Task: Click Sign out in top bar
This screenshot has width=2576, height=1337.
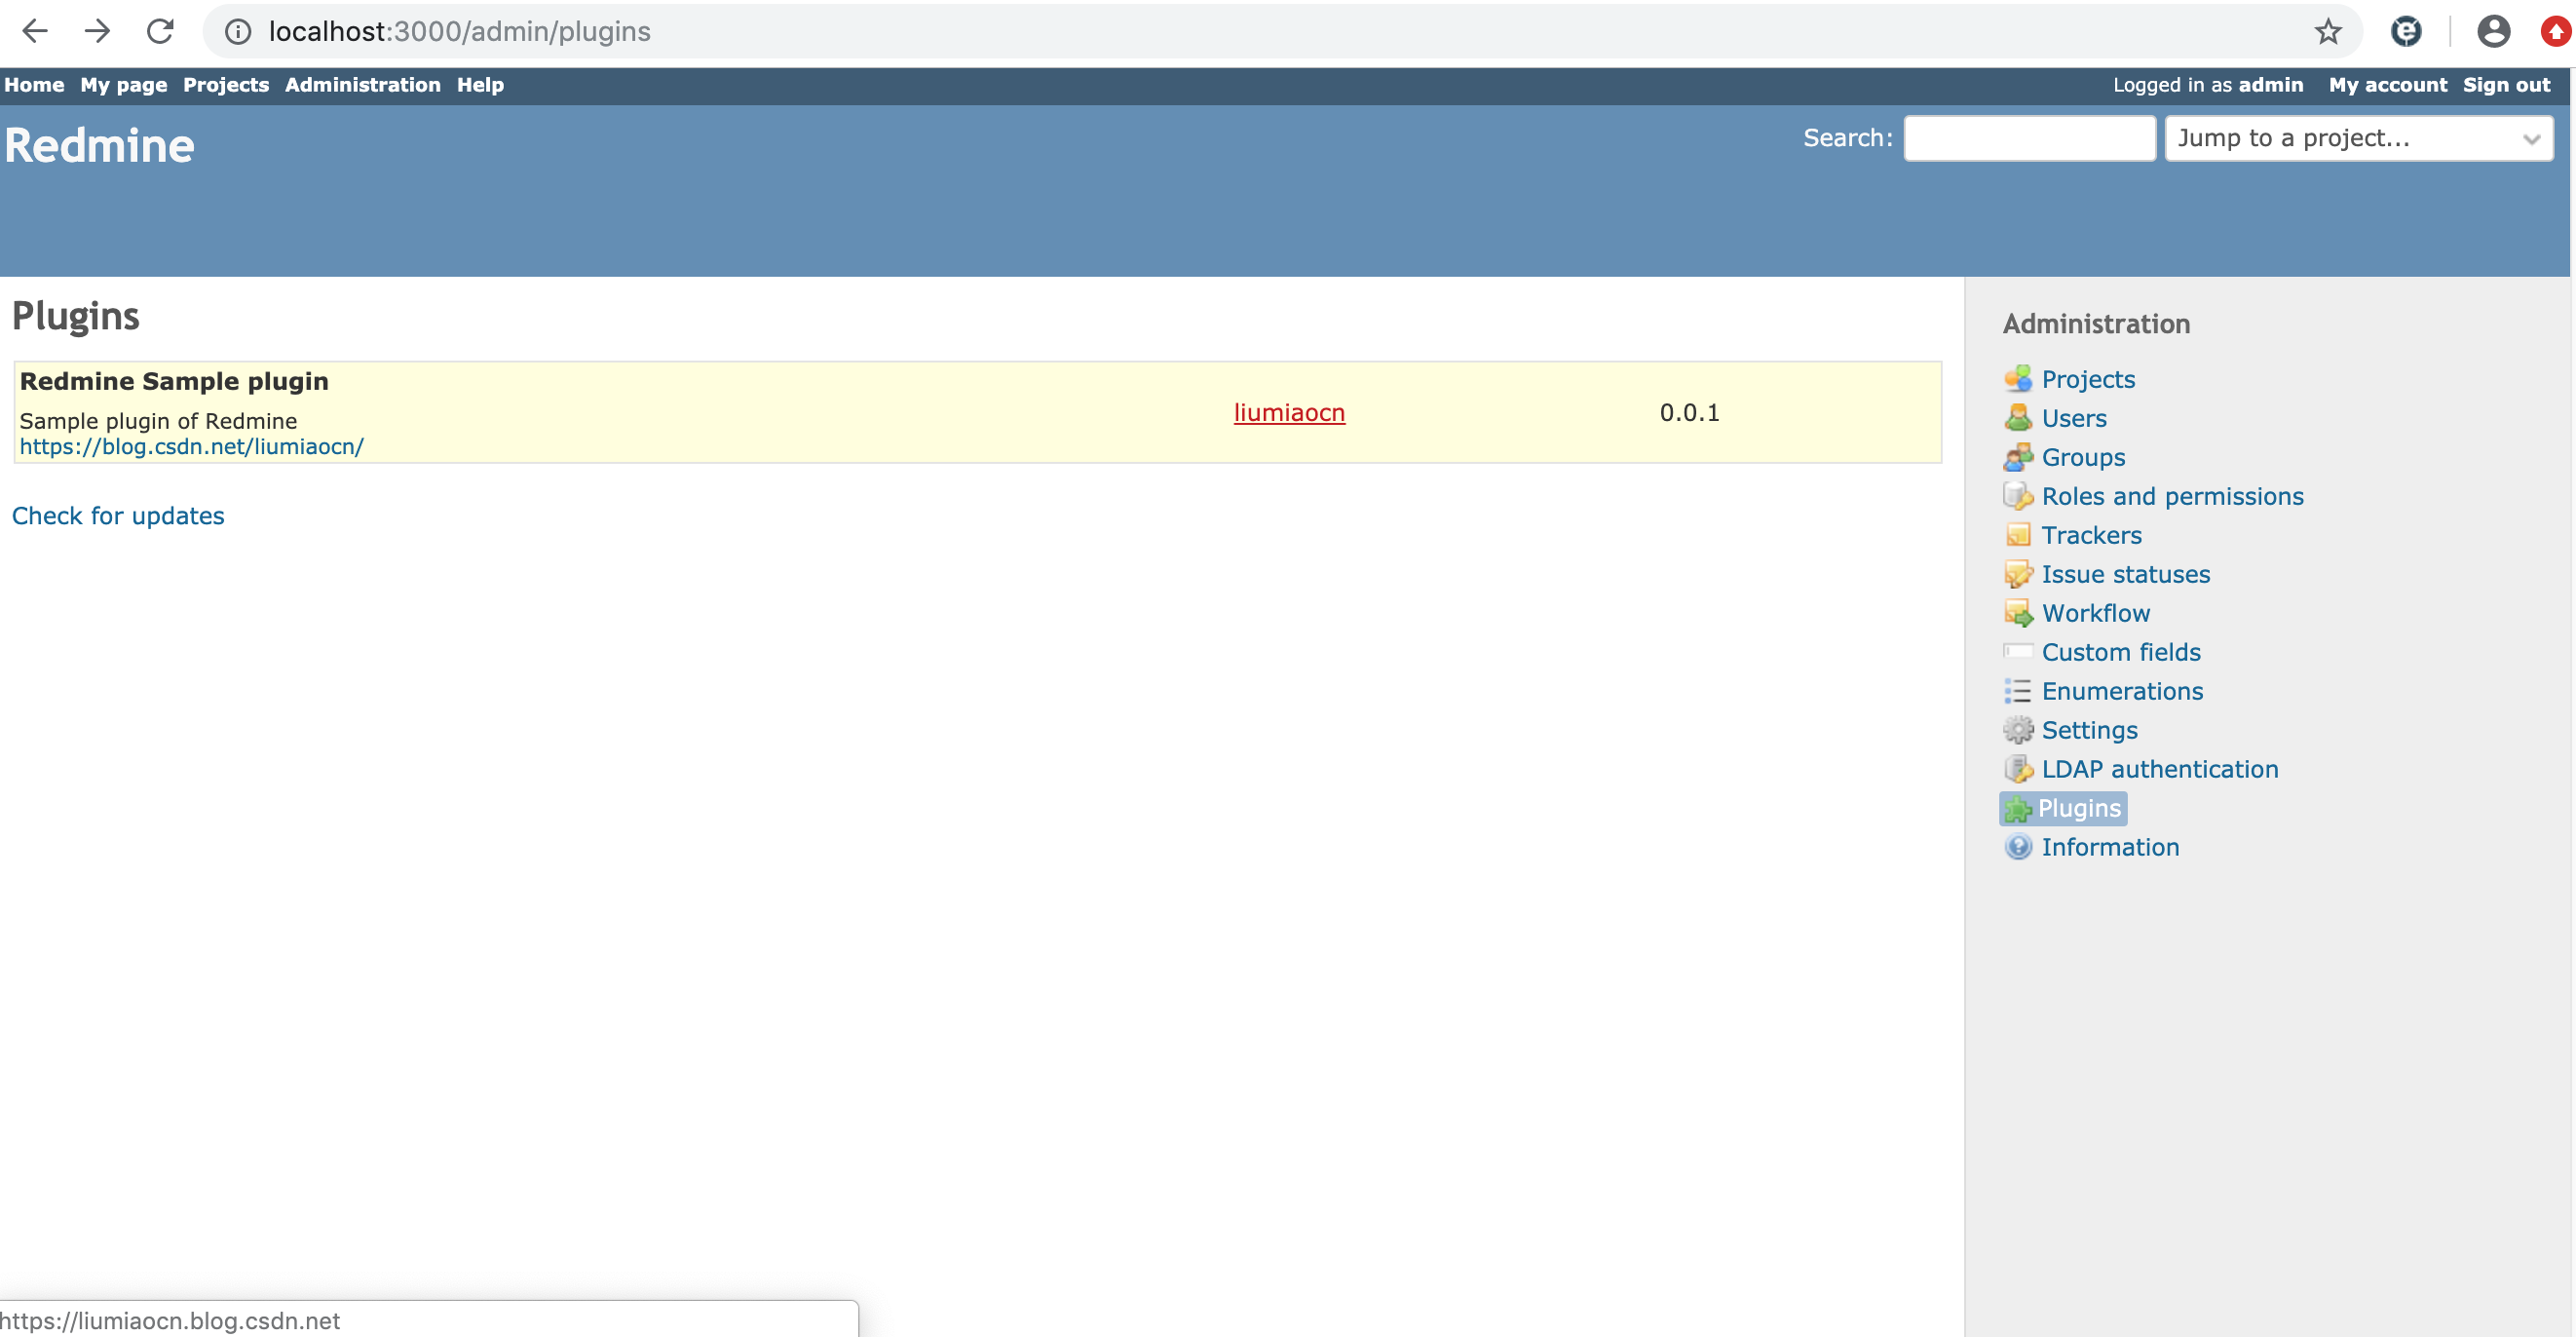Action: point(2505,85)
